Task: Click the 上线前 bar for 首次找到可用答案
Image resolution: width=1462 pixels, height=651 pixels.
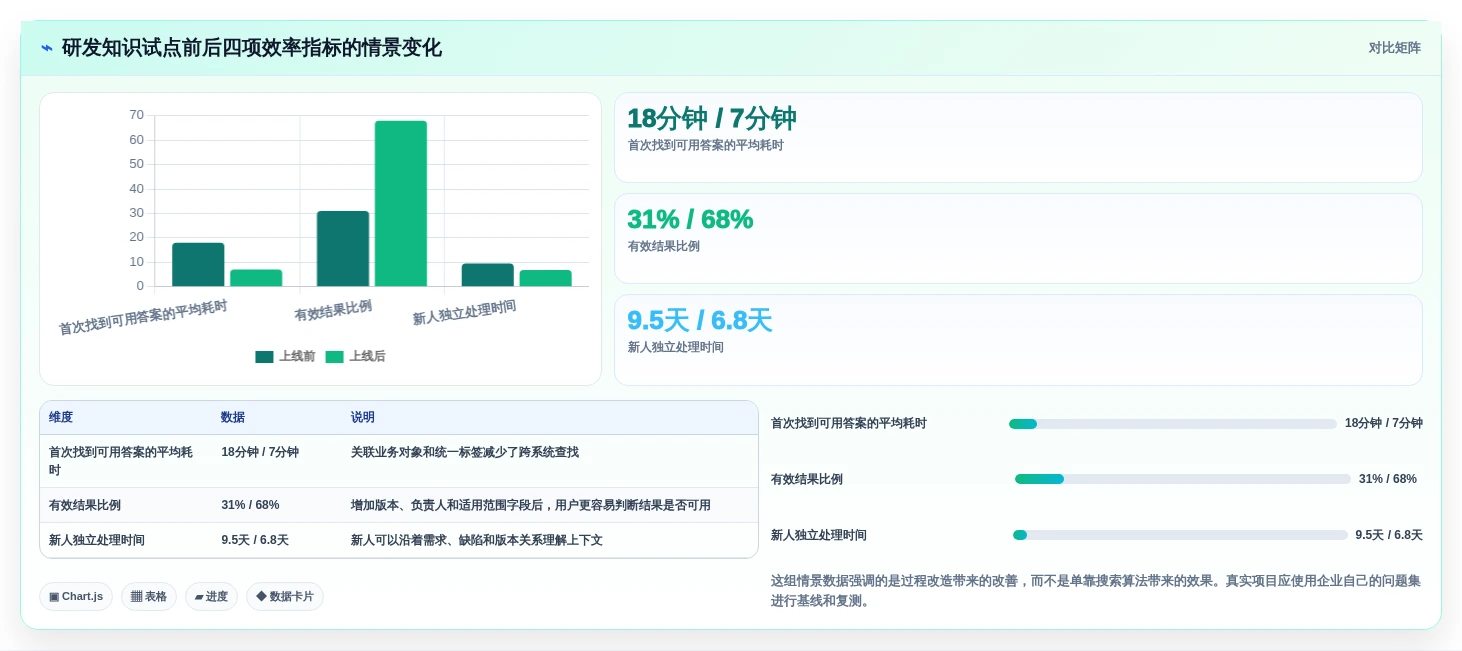Action: pyautogui.click(x=198, y=265)
